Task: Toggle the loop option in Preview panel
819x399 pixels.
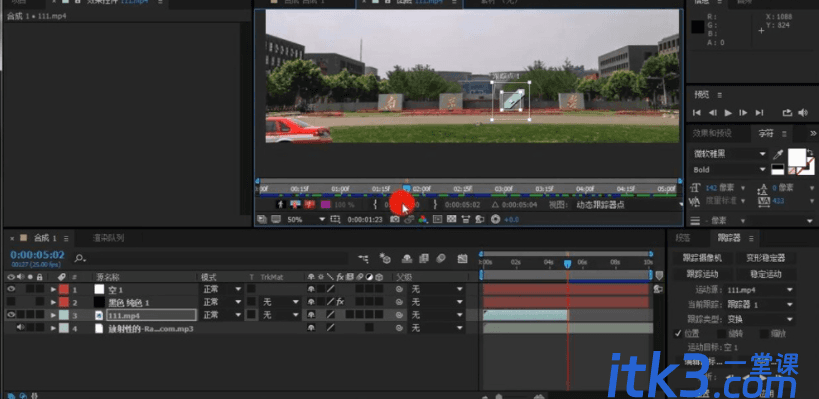Action: [x=787, y=113]
